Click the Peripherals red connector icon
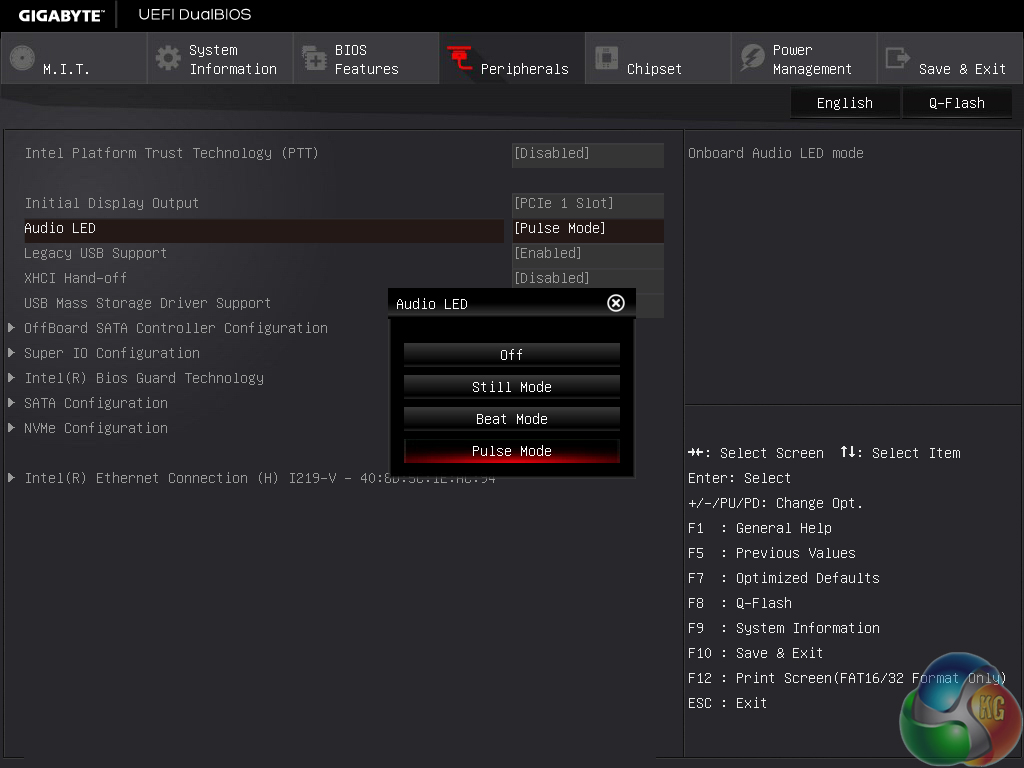The height and width of the screenshot is (768, 1024). [x=460, y=58]
